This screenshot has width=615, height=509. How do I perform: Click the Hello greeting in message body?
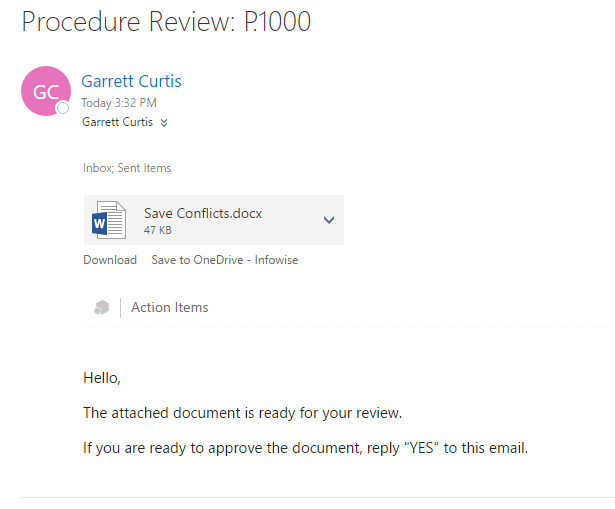pos(102,378)
